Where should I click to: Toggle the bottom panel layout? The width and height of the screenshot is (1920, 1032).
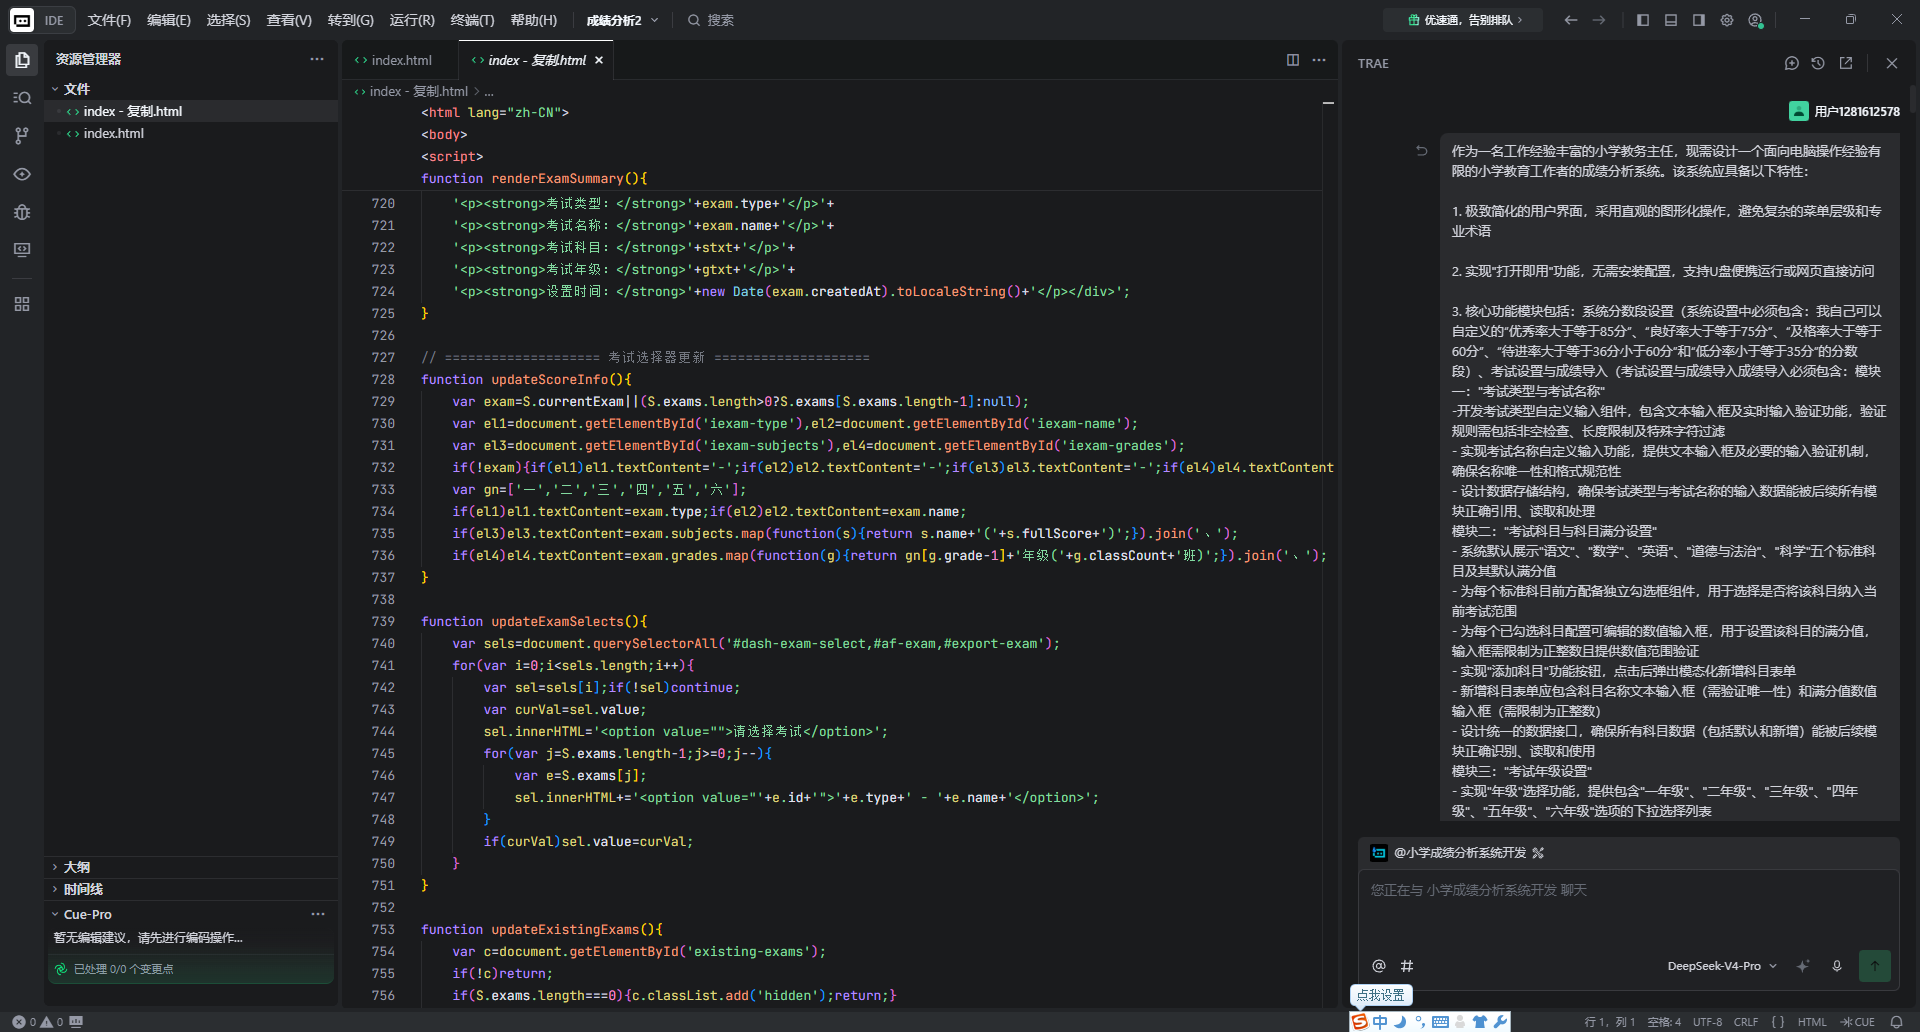click(1671, 20)
